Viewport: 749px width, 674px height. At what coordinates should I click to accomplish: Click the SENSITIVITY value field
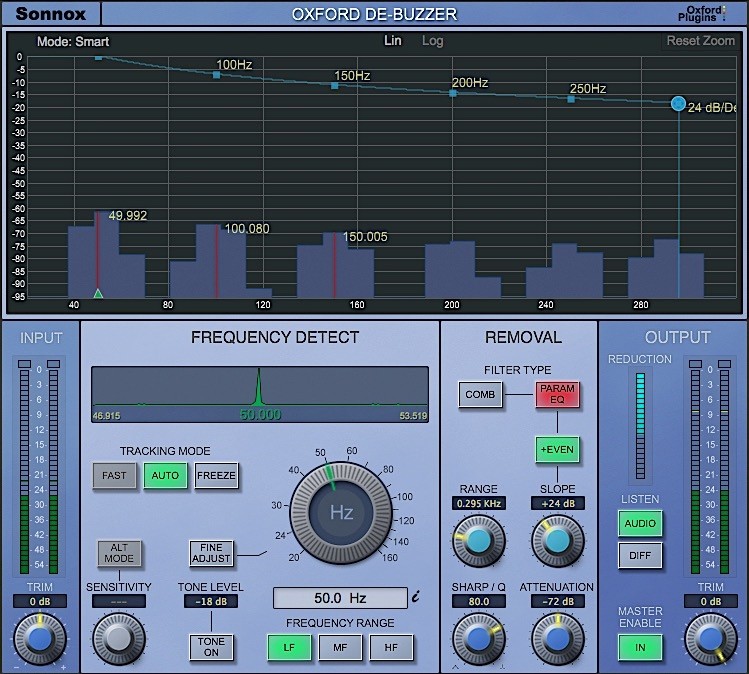[119, 601]
